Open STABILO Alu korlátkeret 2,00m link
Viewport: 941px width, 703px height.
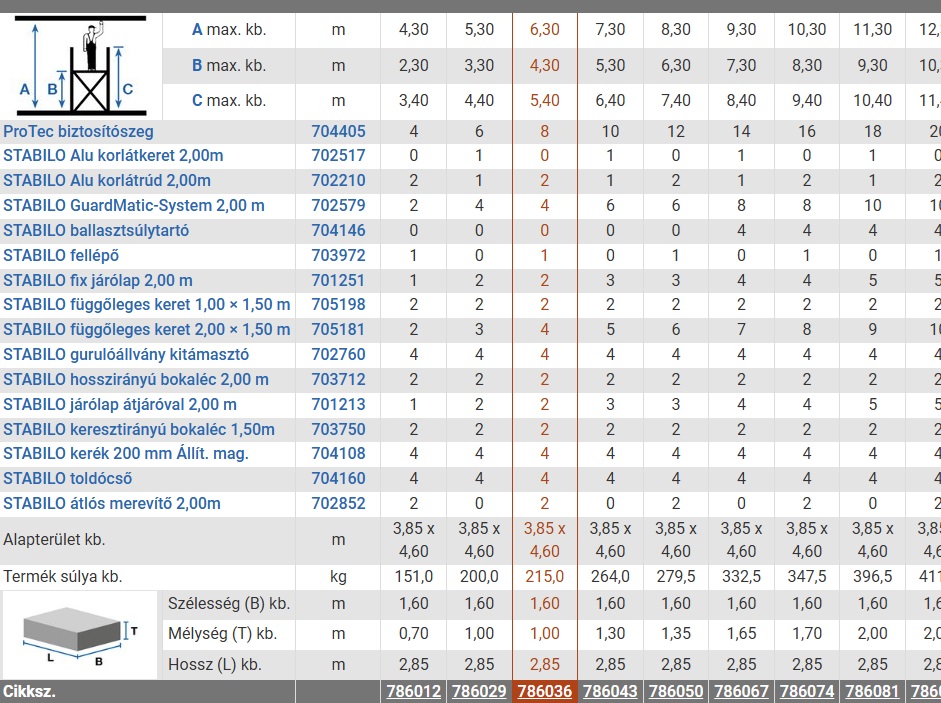click(x=113, y=155)
